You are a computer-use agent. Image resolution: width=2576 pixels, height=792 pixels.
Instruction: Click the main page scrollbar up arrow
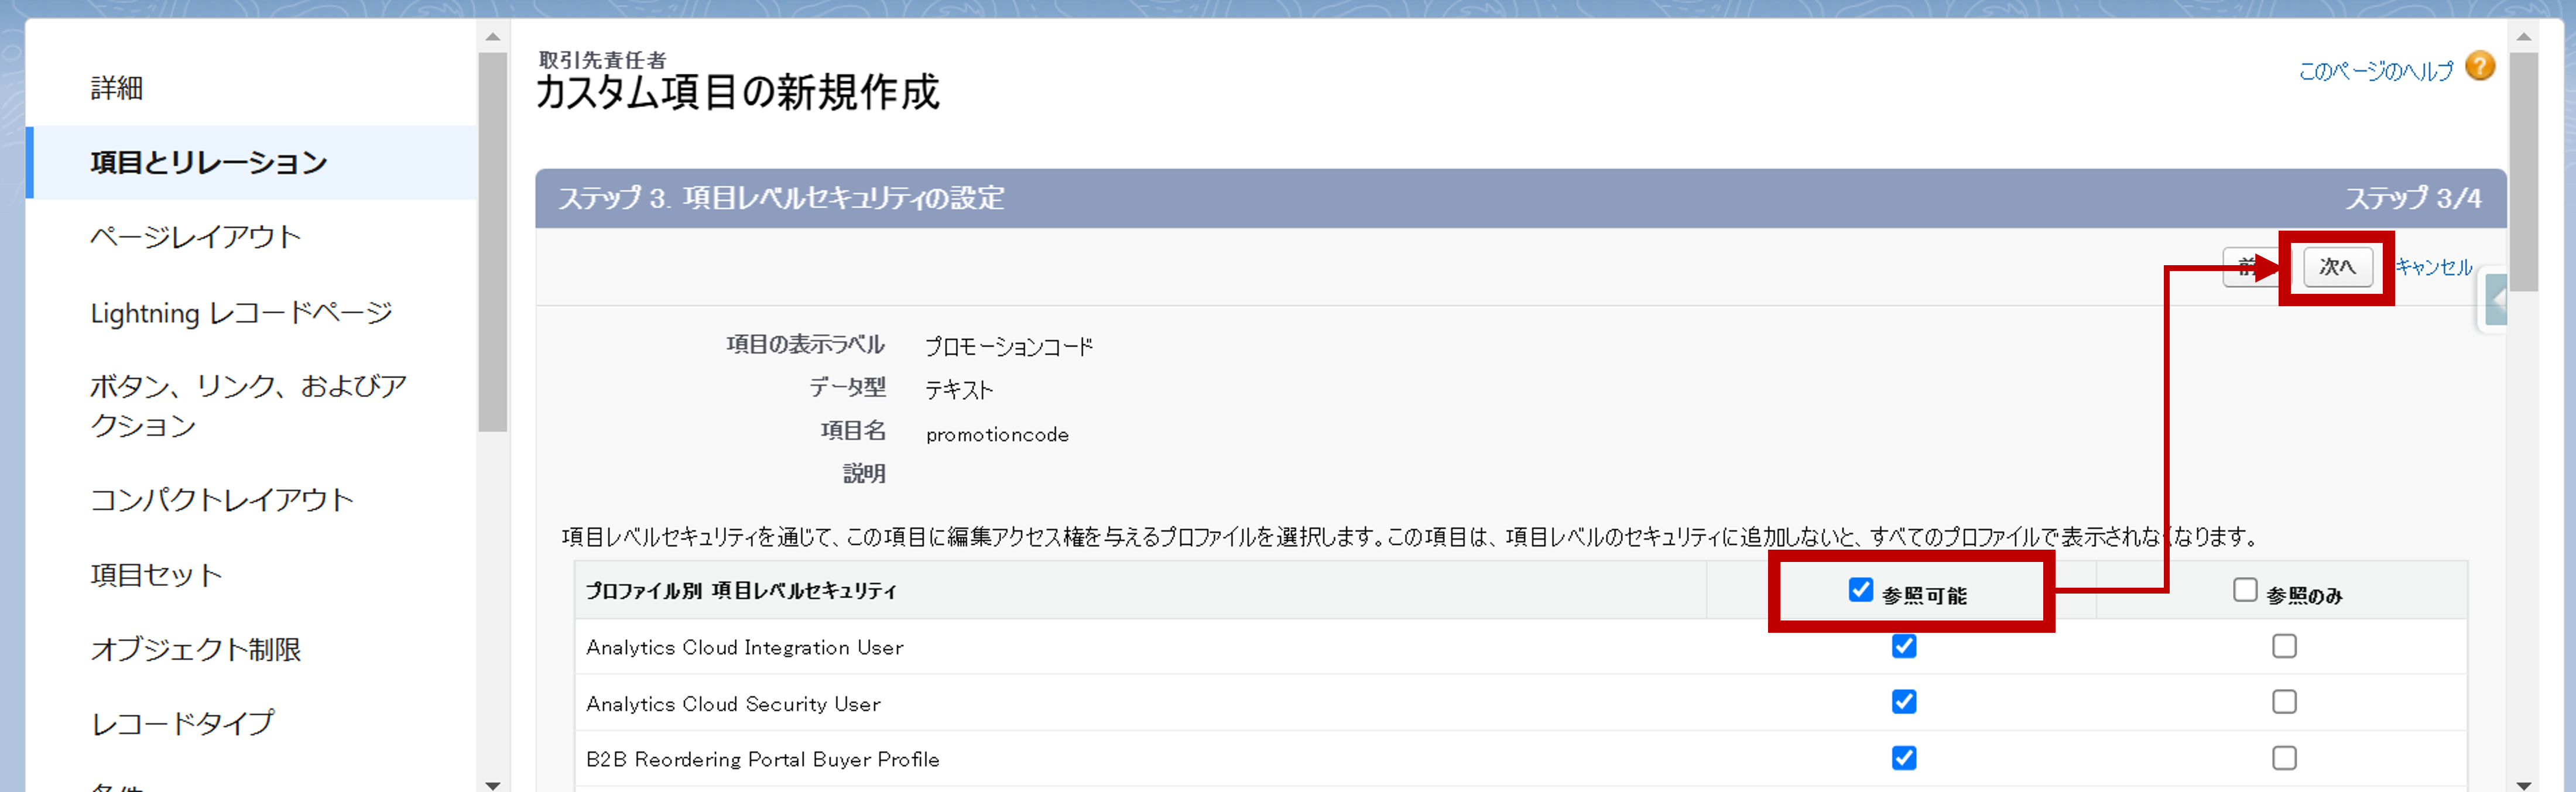[2523, 37]
